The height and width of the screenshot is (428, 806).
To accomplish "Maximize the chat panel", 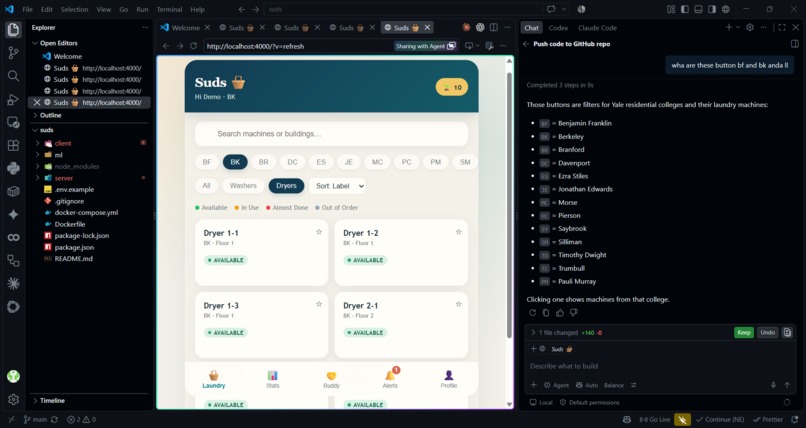I will coord(782,27).
